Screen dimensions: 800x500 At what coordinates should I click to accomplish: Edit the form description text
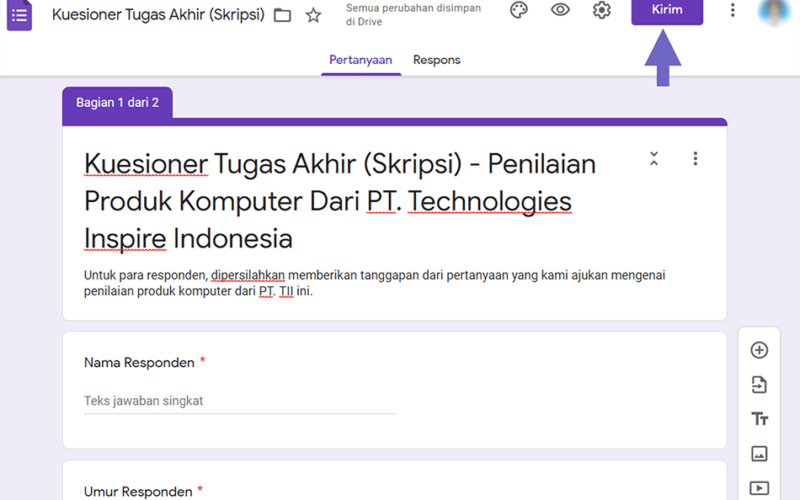click(x=374, y=283)
